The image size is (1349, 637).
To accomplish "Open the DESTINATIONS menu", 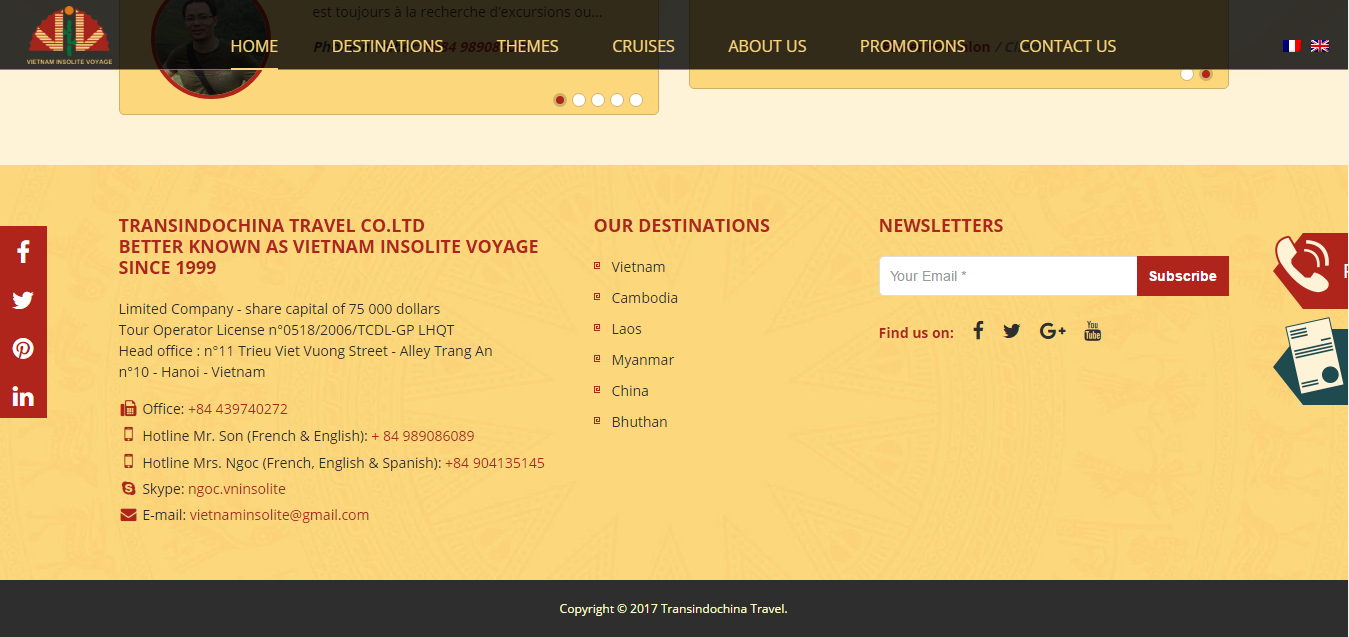I will click(x=387, y=46).
